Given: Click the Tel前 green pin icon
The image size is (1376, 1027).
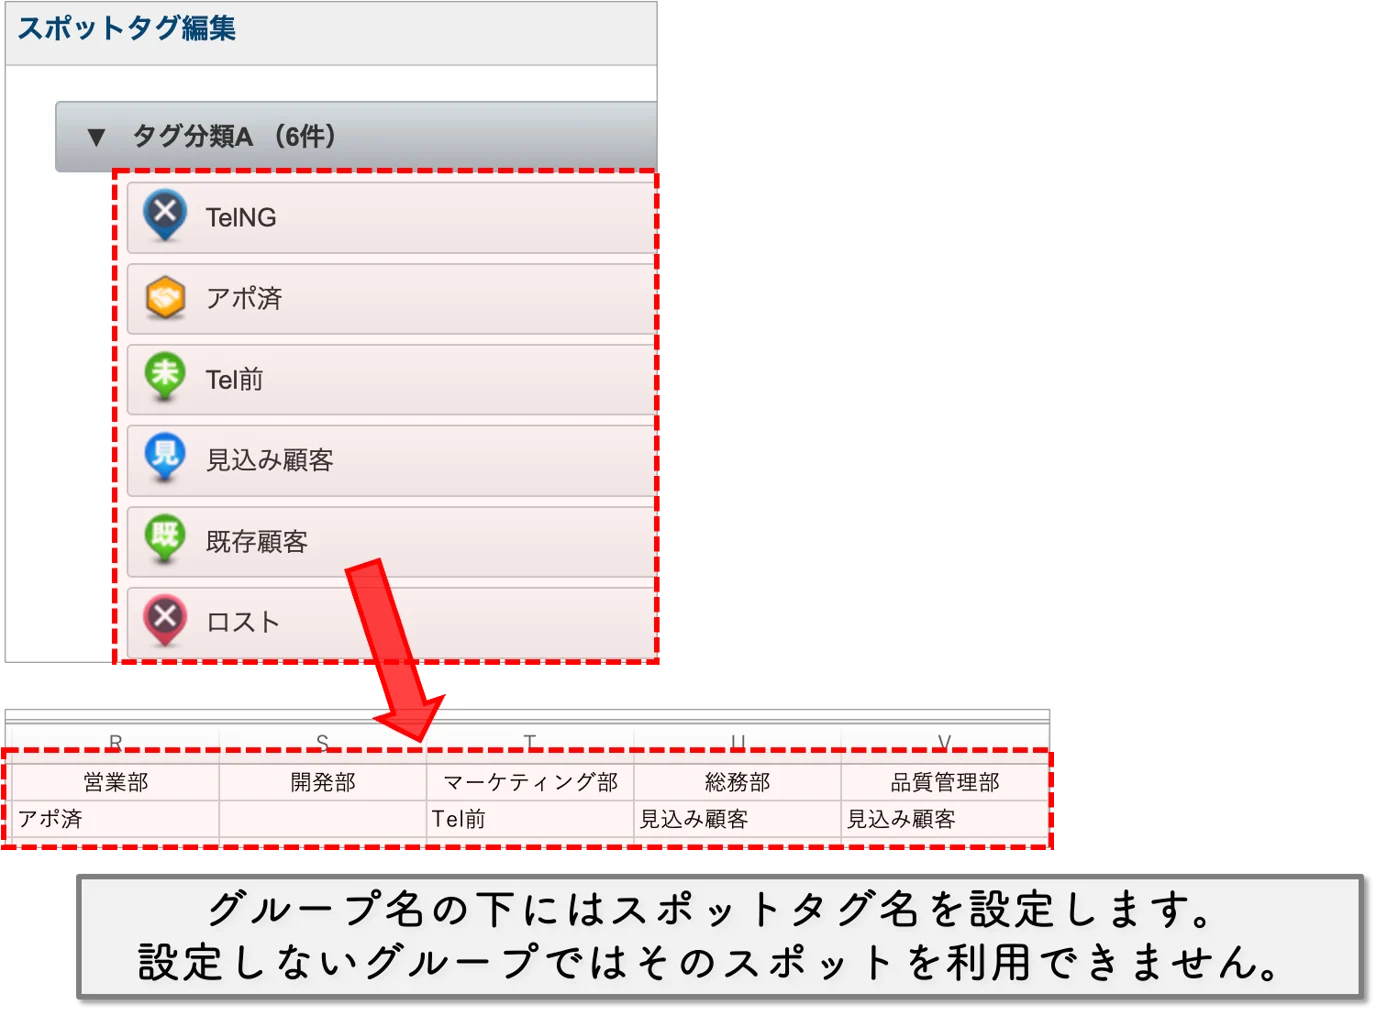Looking at the screenshot, I should click(x=165, y=377).
